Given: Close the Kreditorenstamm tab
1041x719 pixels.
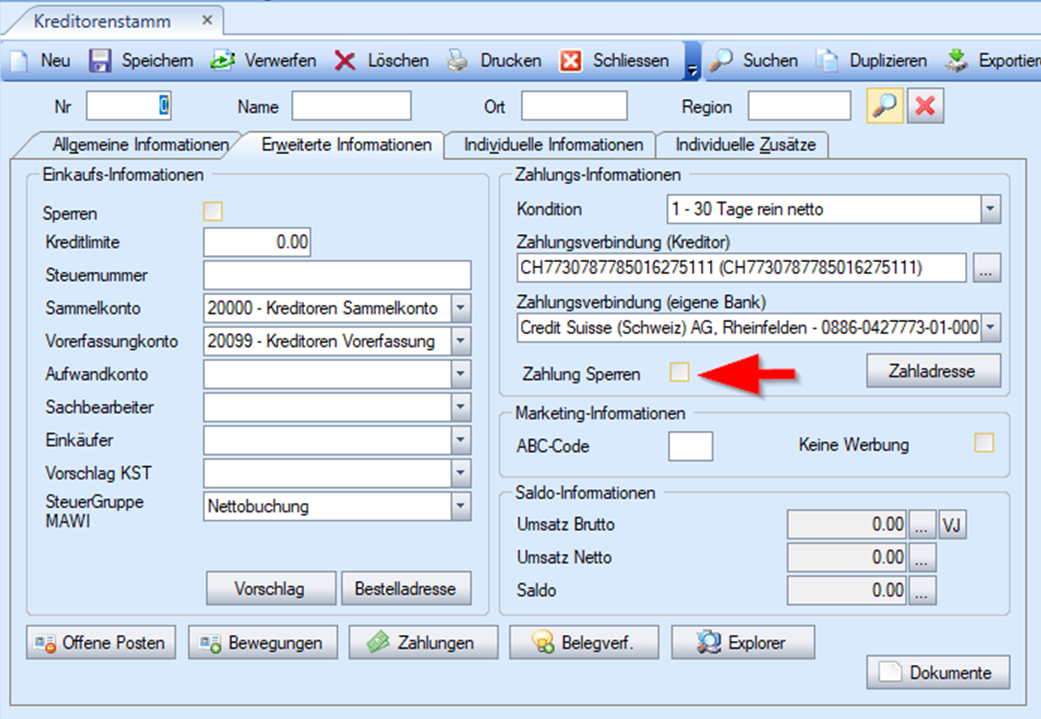Looking at the screenshot, I should 207,21.
